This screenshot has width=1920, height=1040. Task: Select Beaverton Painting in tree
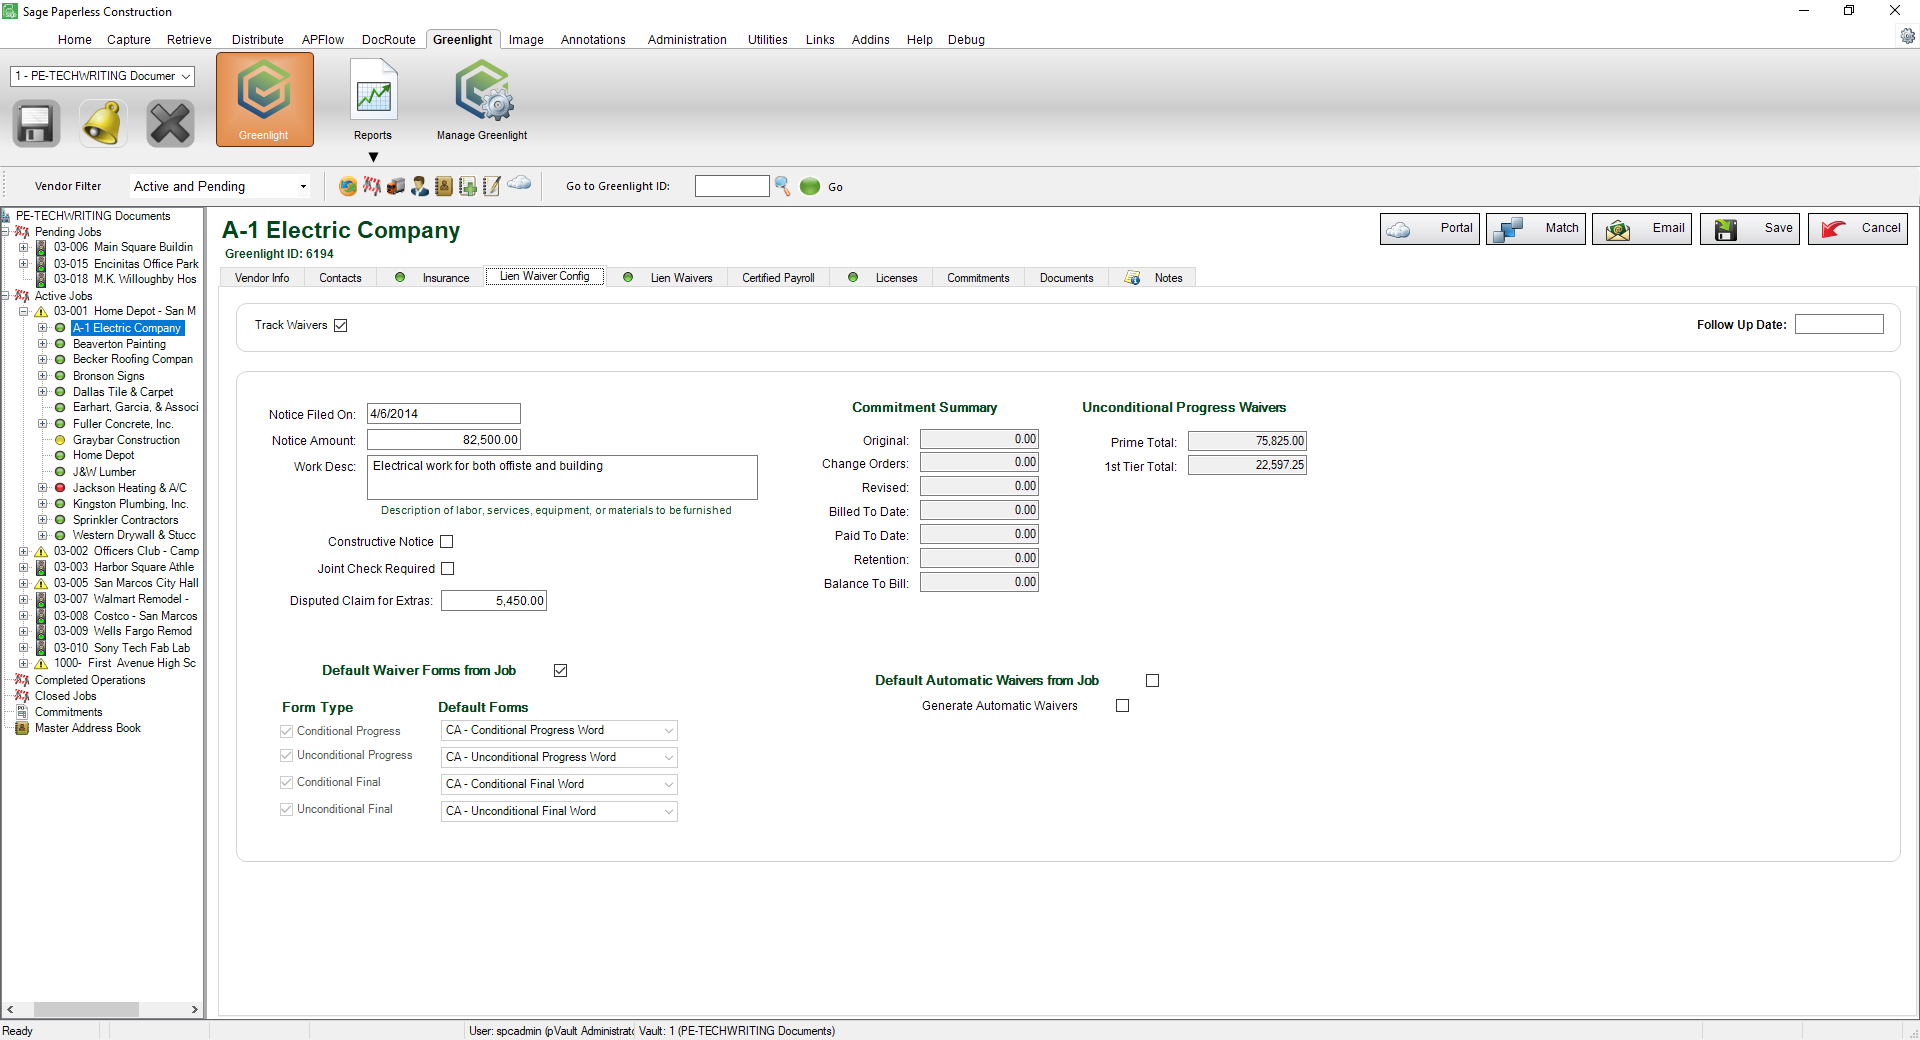(119, 344)
